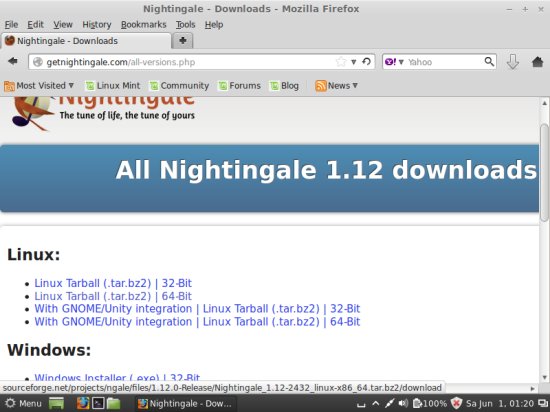Open a new tab with plus button
550x412 pixels.
coord(182,41)
